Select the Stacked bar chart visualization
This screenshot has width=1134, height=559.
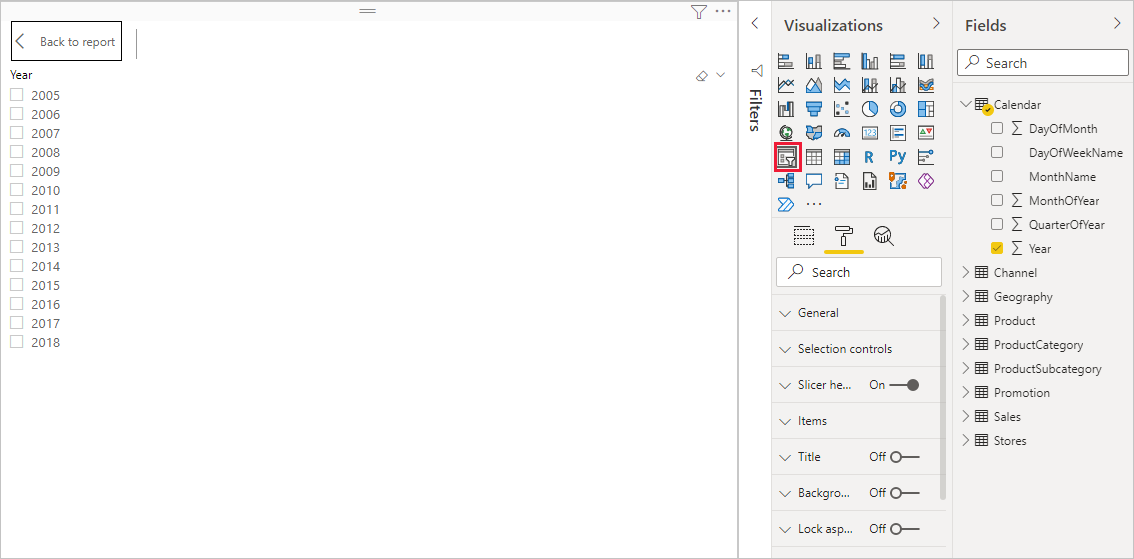pyautogui.click(x=786, y=61)
